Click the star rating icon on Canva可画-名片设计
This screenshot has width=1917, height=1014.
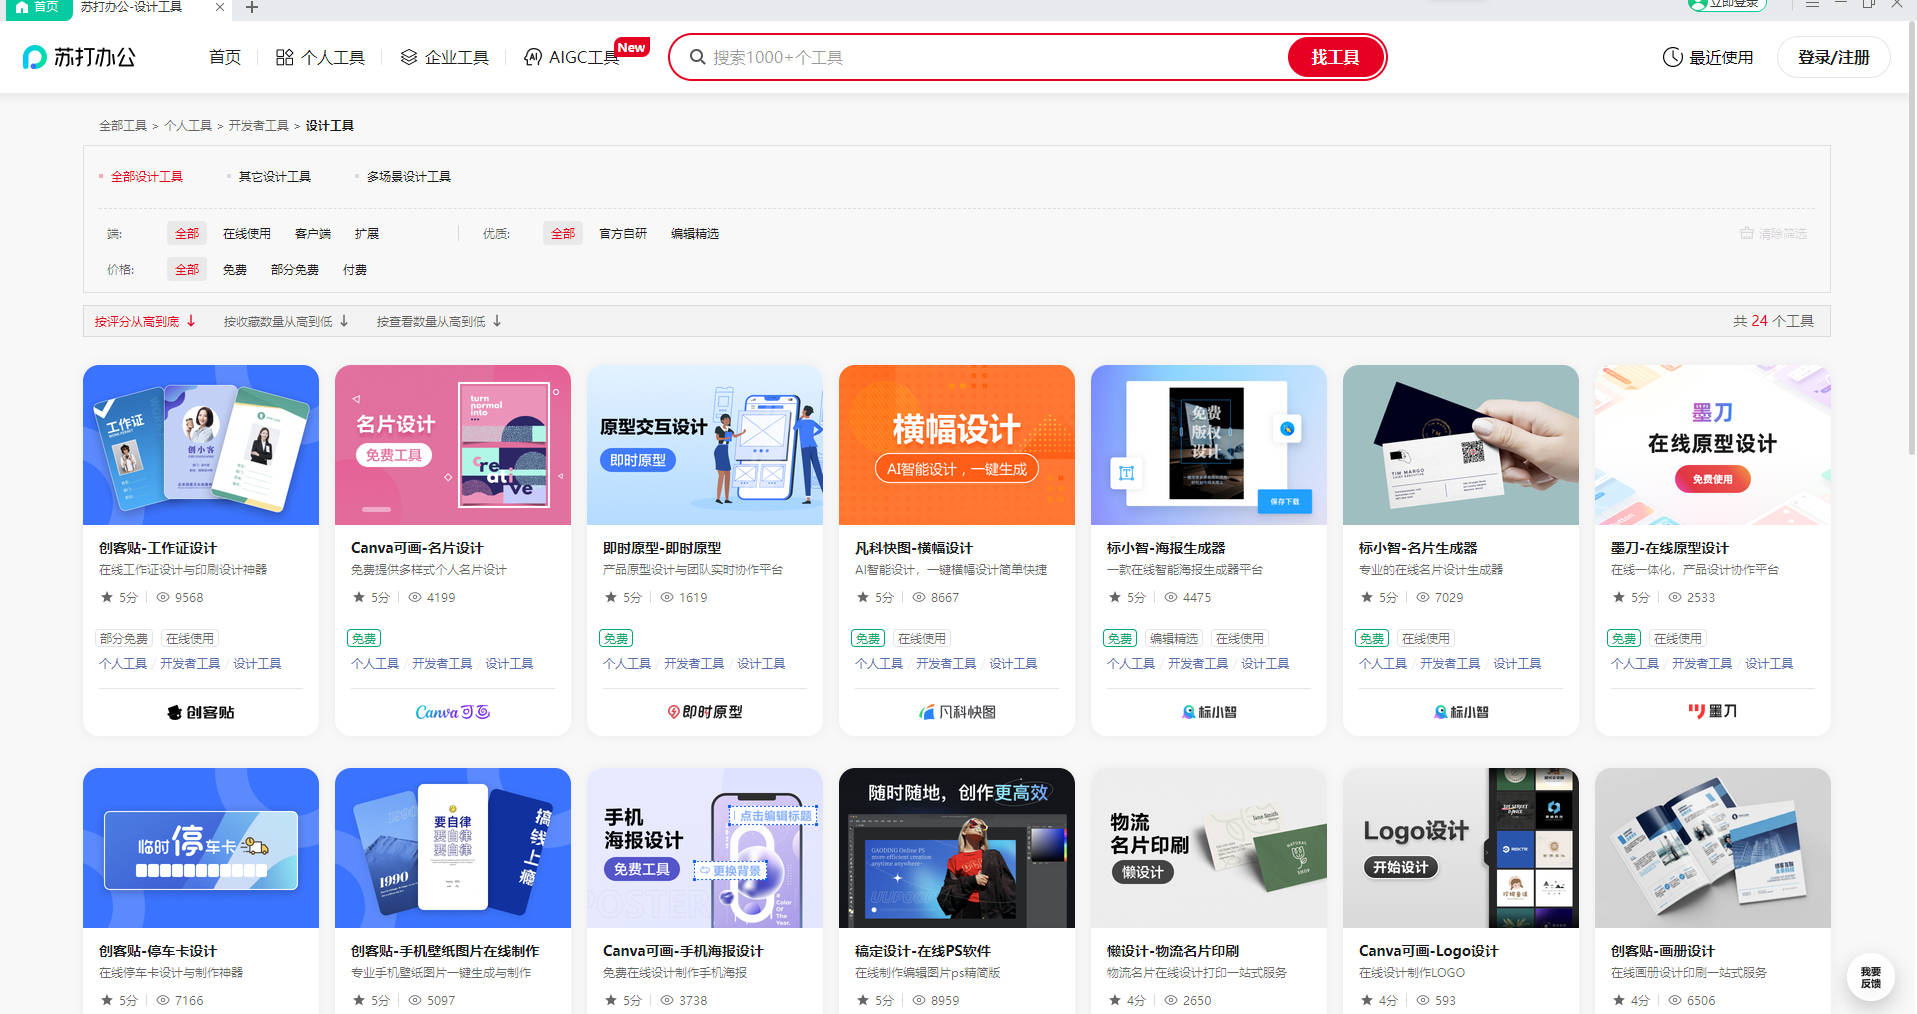pyautogui.click(x=358, y=597)
